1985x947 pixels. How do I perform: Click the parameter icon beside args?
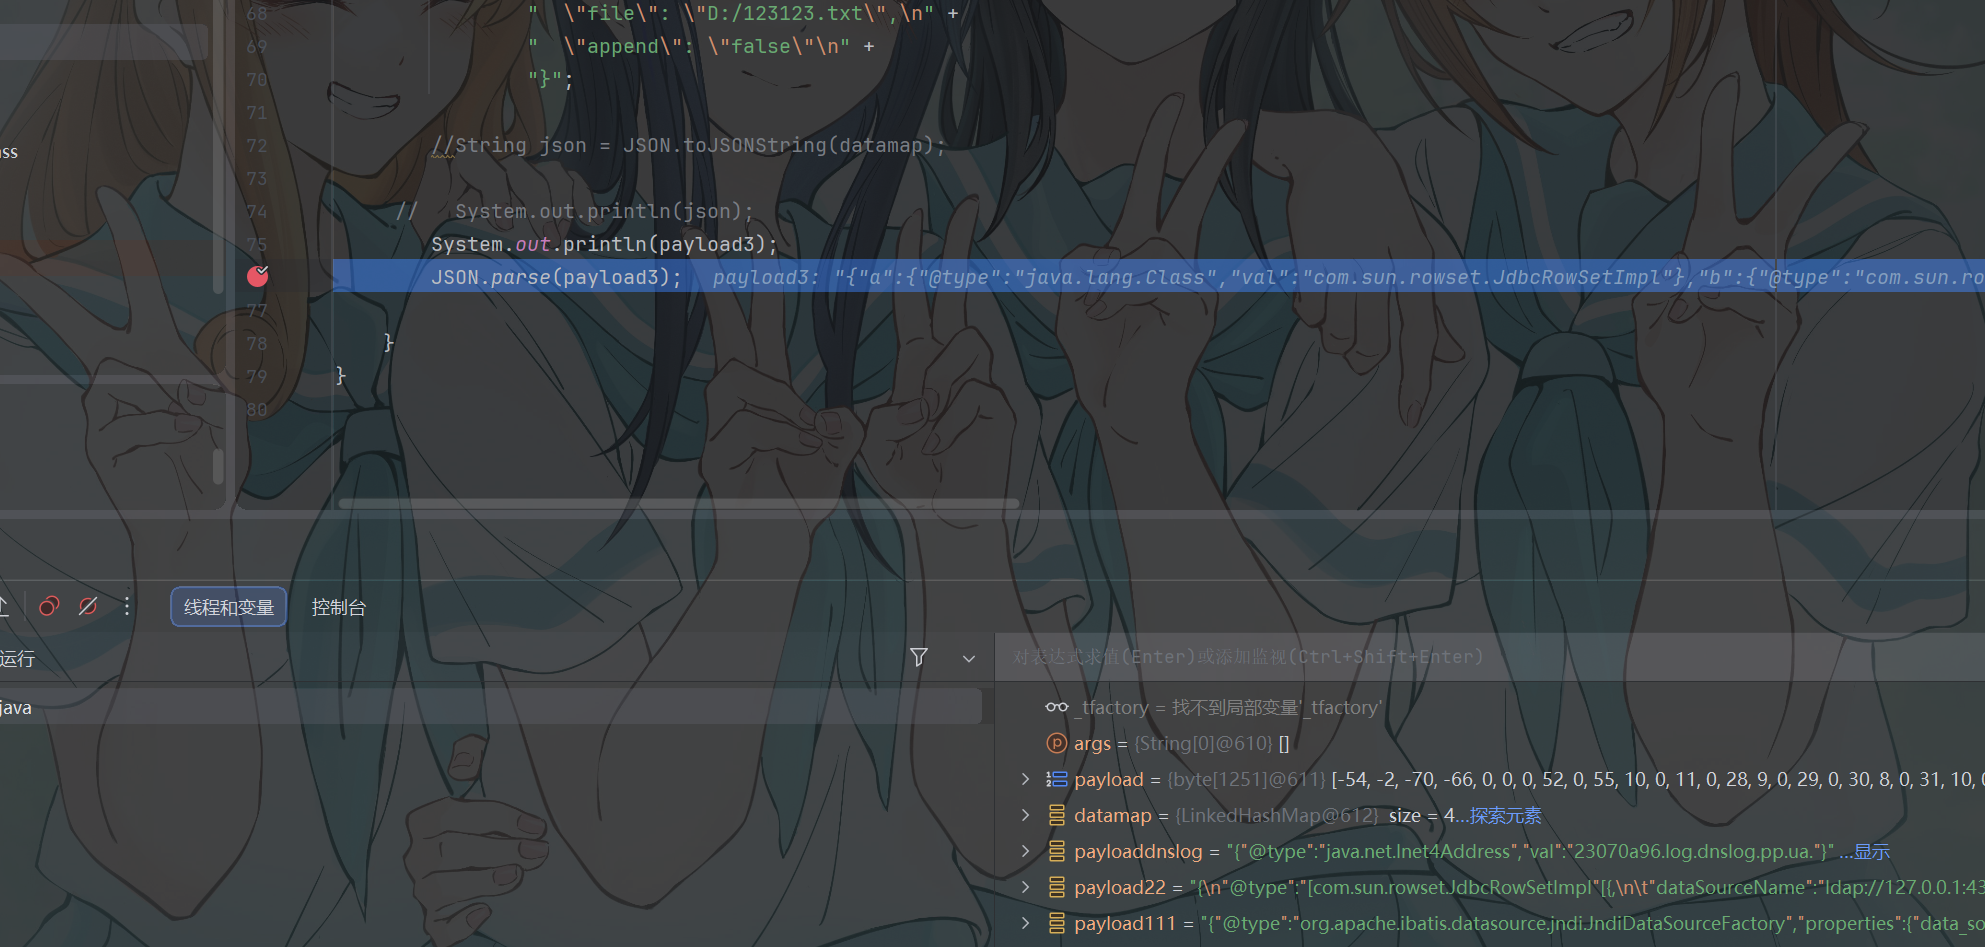(1057, 743)
